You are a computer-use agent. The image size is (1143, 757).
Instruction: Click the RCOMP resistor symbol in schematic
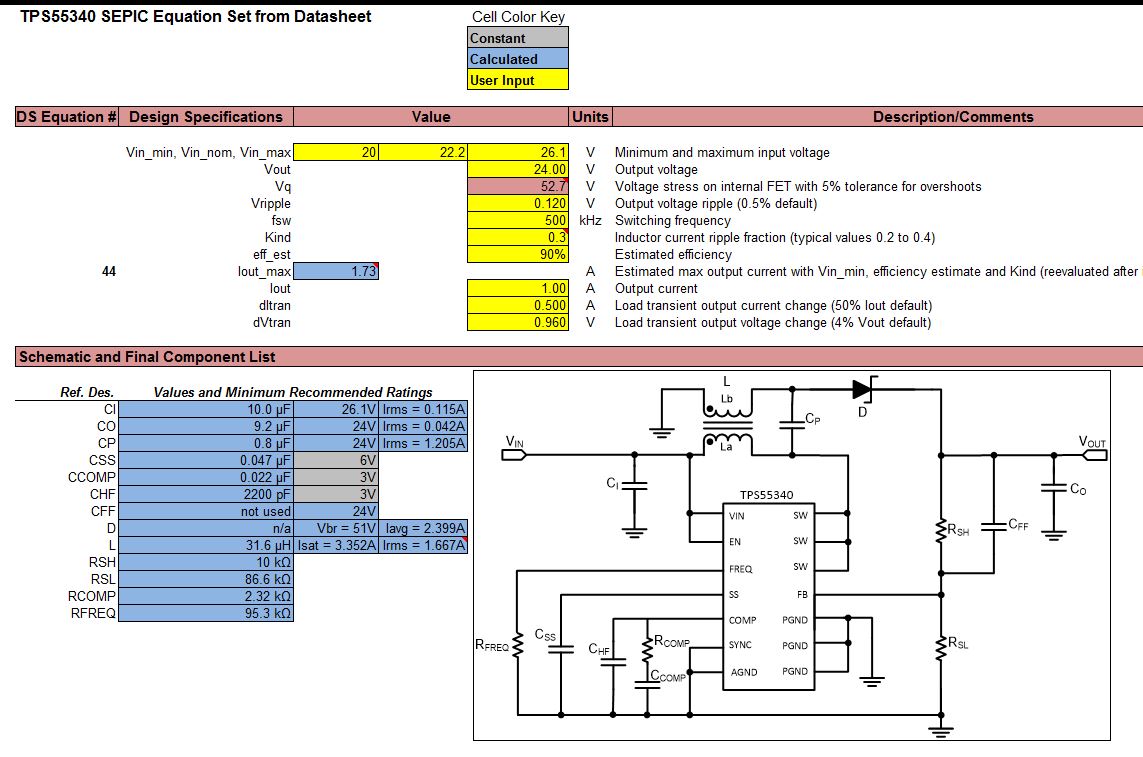tap(647, 649)
